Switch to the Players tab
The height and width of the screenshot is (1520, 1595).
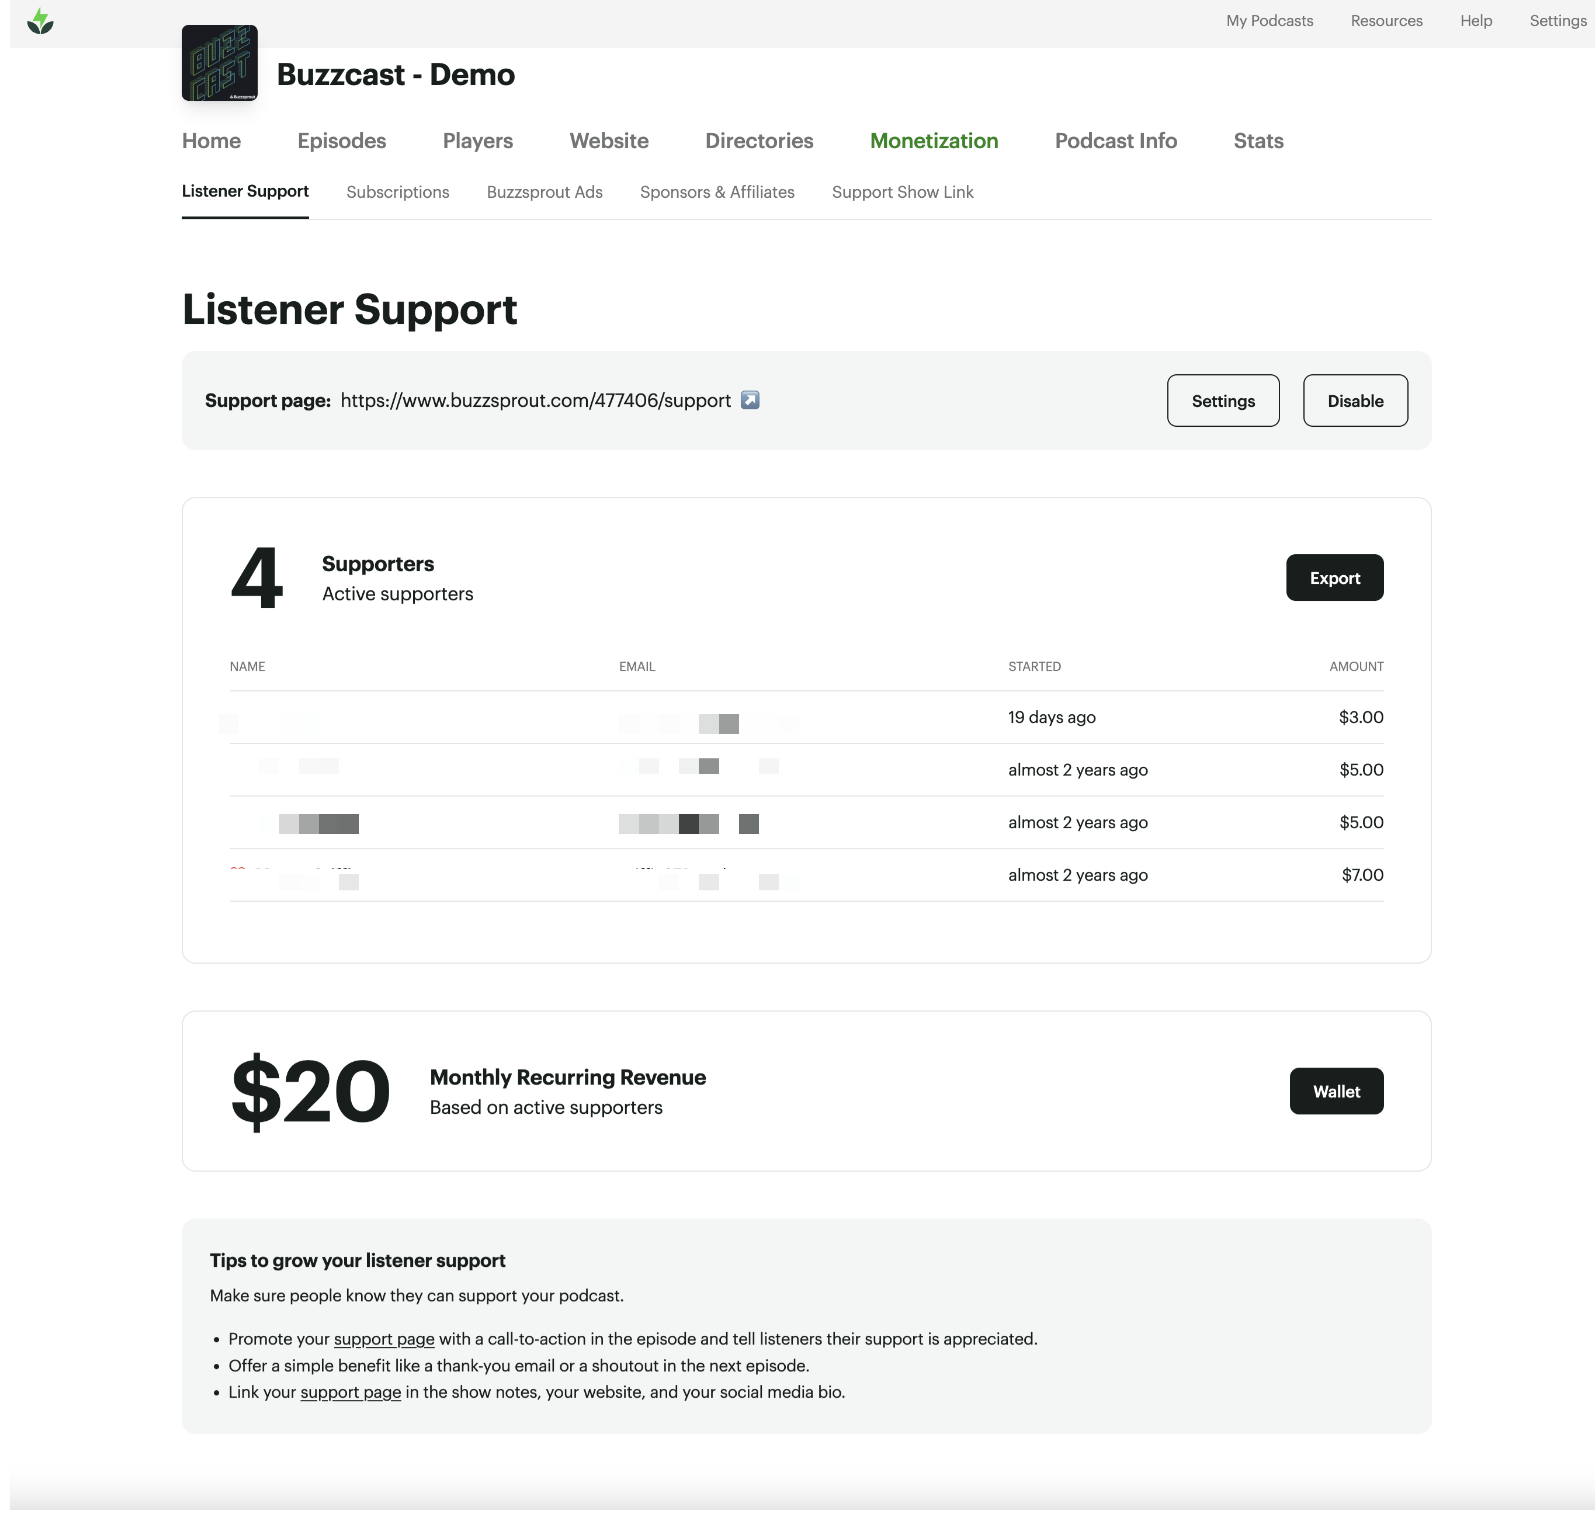pyautogui.click(x=478, y=141)
